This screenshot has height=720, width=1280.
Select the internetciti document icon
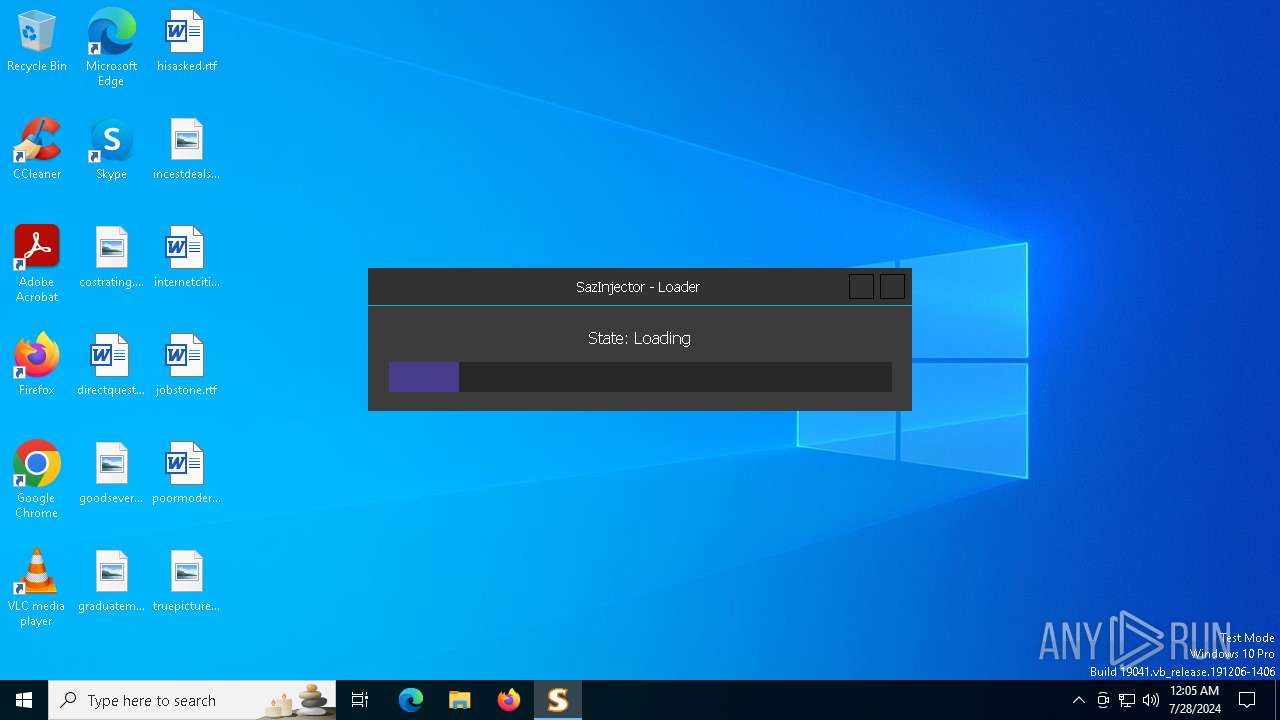[186, 258]
